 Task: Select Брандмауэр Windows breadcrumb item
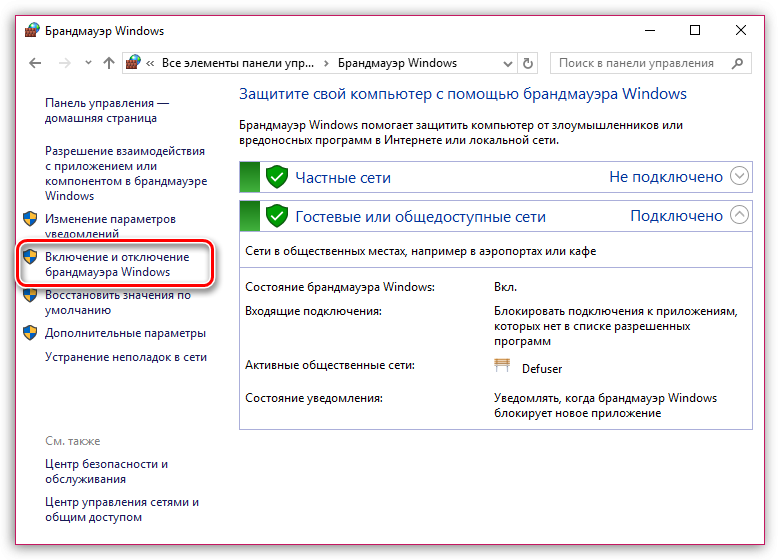pos(397,63)
